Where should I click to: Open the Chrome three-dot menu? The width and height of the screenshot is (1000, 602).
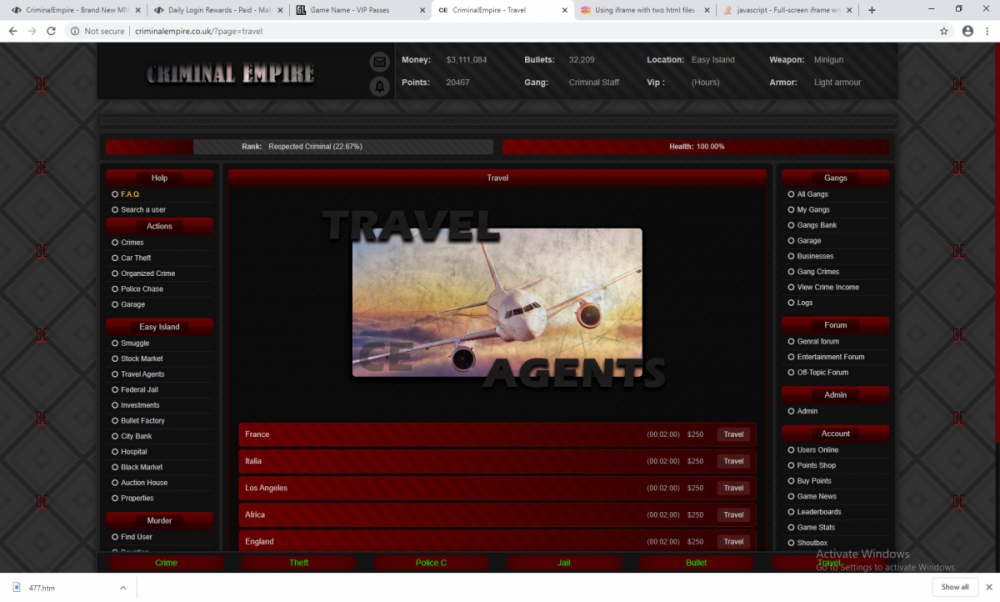click(988, 31)
